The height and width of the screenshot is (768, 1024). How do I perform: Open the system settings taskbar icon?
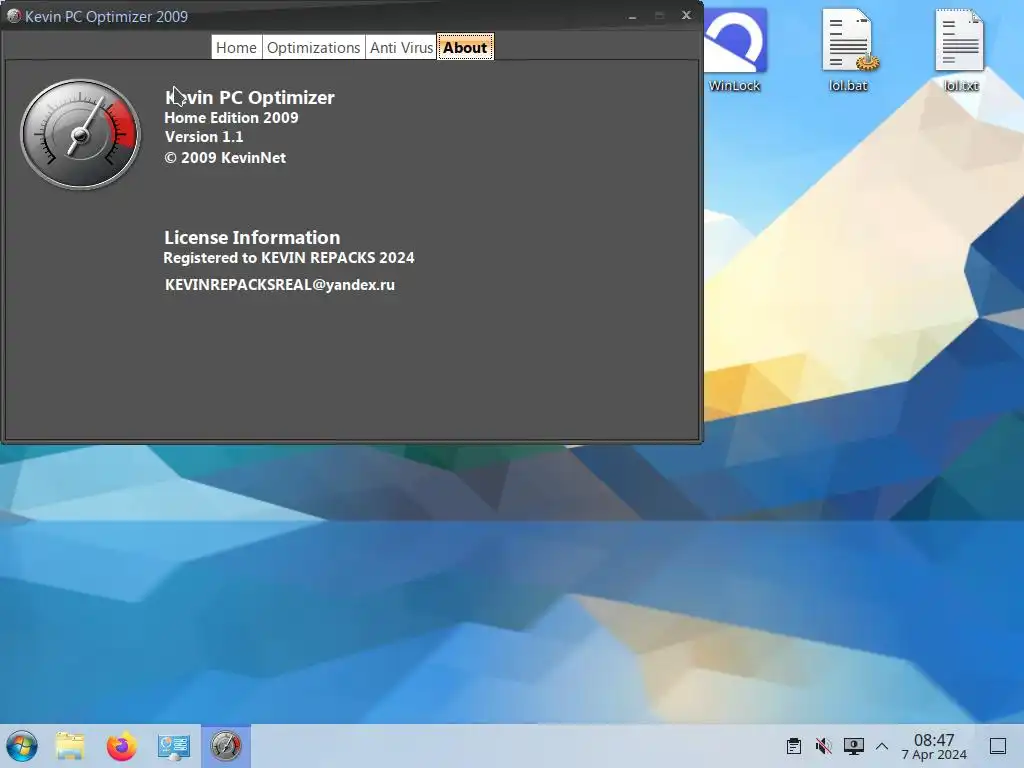[174, 746]
